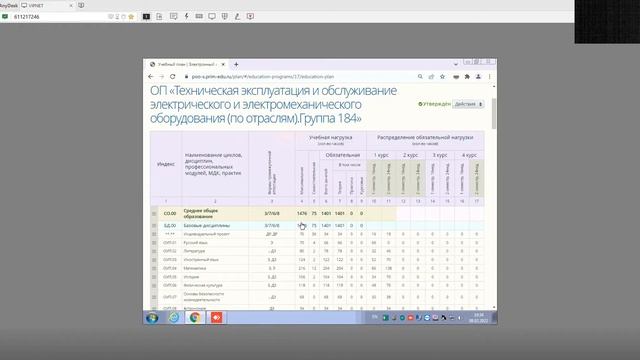The height and width of the screenshot is (360, 640).
Task: Click the СО.00 row handle
Action: coord(154,213)
